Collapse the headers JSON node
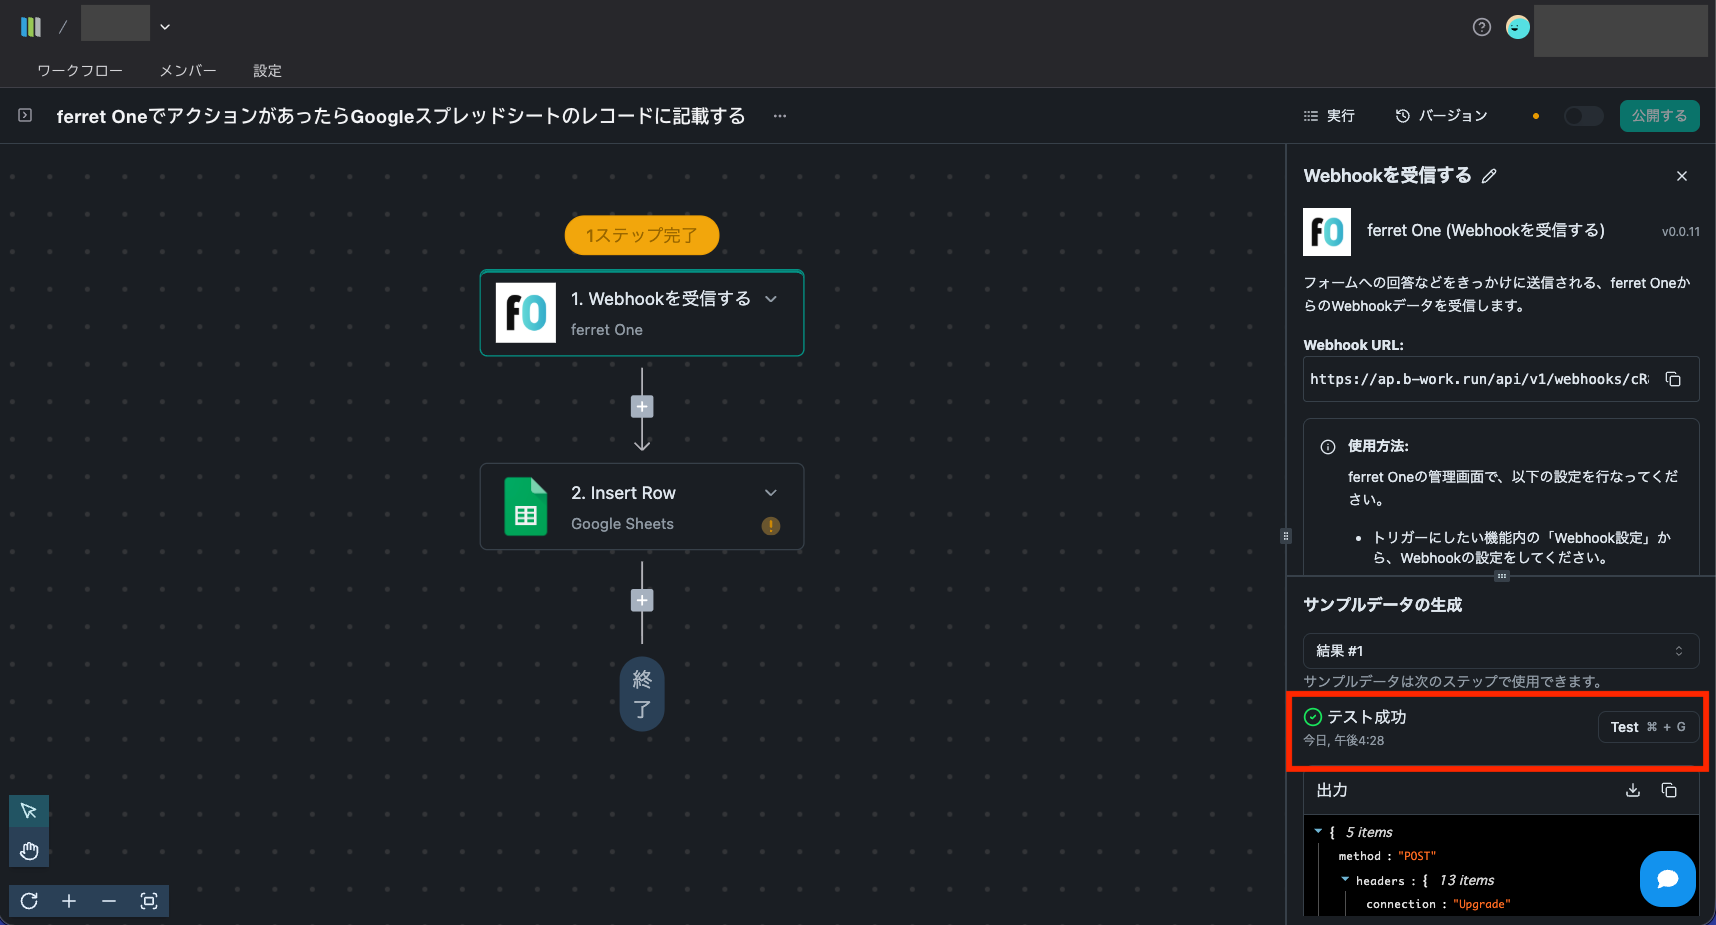 [1345, 879]
